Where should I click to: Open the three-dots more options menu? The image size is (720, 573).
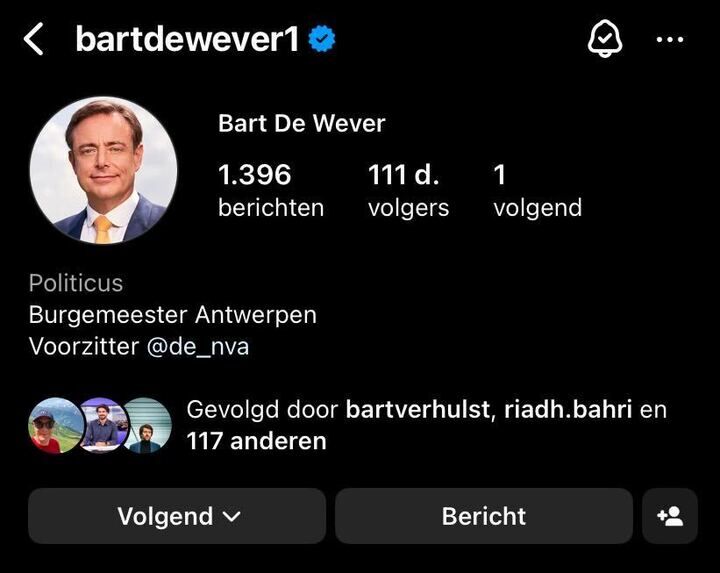(x=670, y=40)
